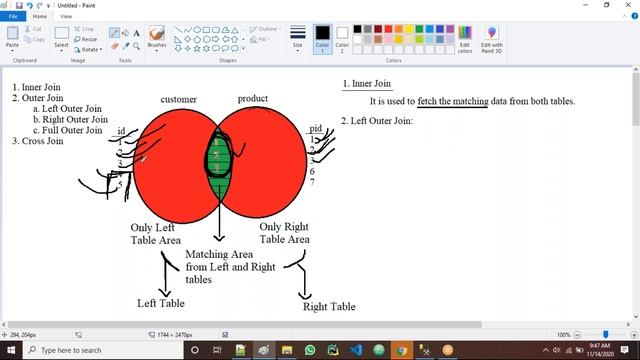Choose the Rounded rectangle shape

coord(216,30)
